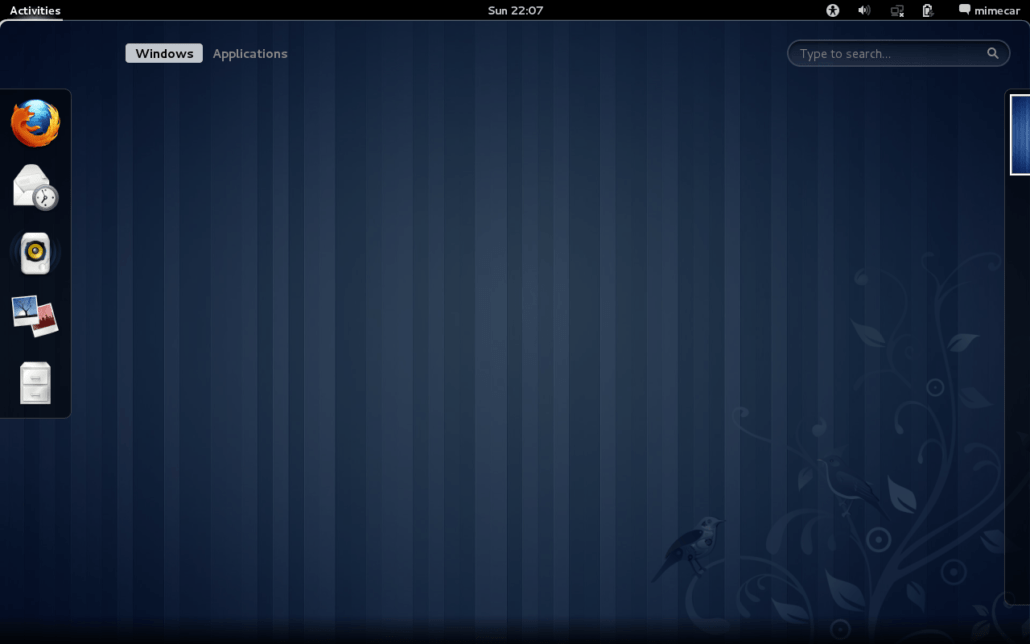This screenshot has width=1030, height=644.
Task: Select the workspace thumbnail
Action: pos(1020,135)
